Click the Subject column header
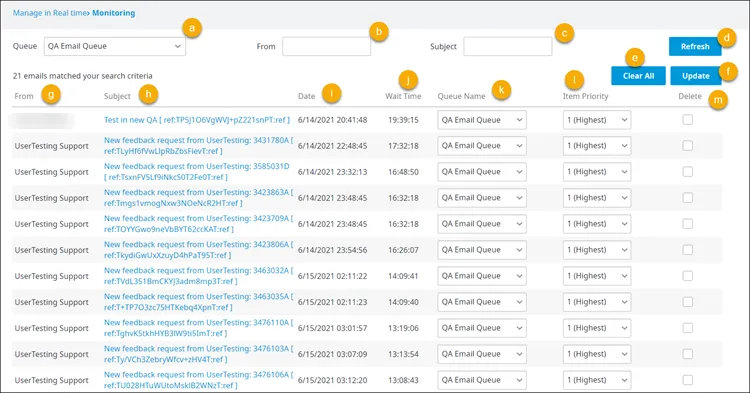Screen dimensions: 750x393 pos(117,96)
